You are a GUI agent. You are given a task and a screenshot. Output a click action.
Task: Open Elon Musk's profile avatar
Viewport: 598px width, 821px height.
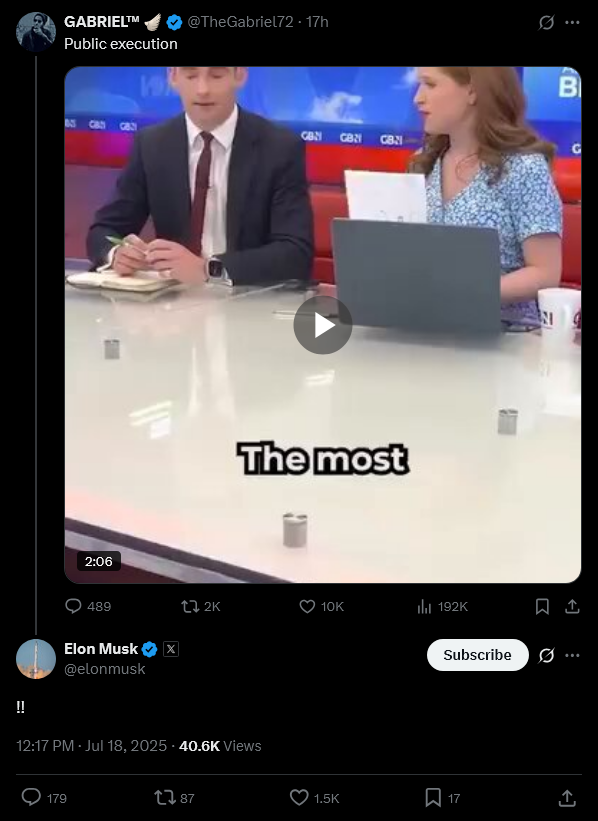[36, 659]
